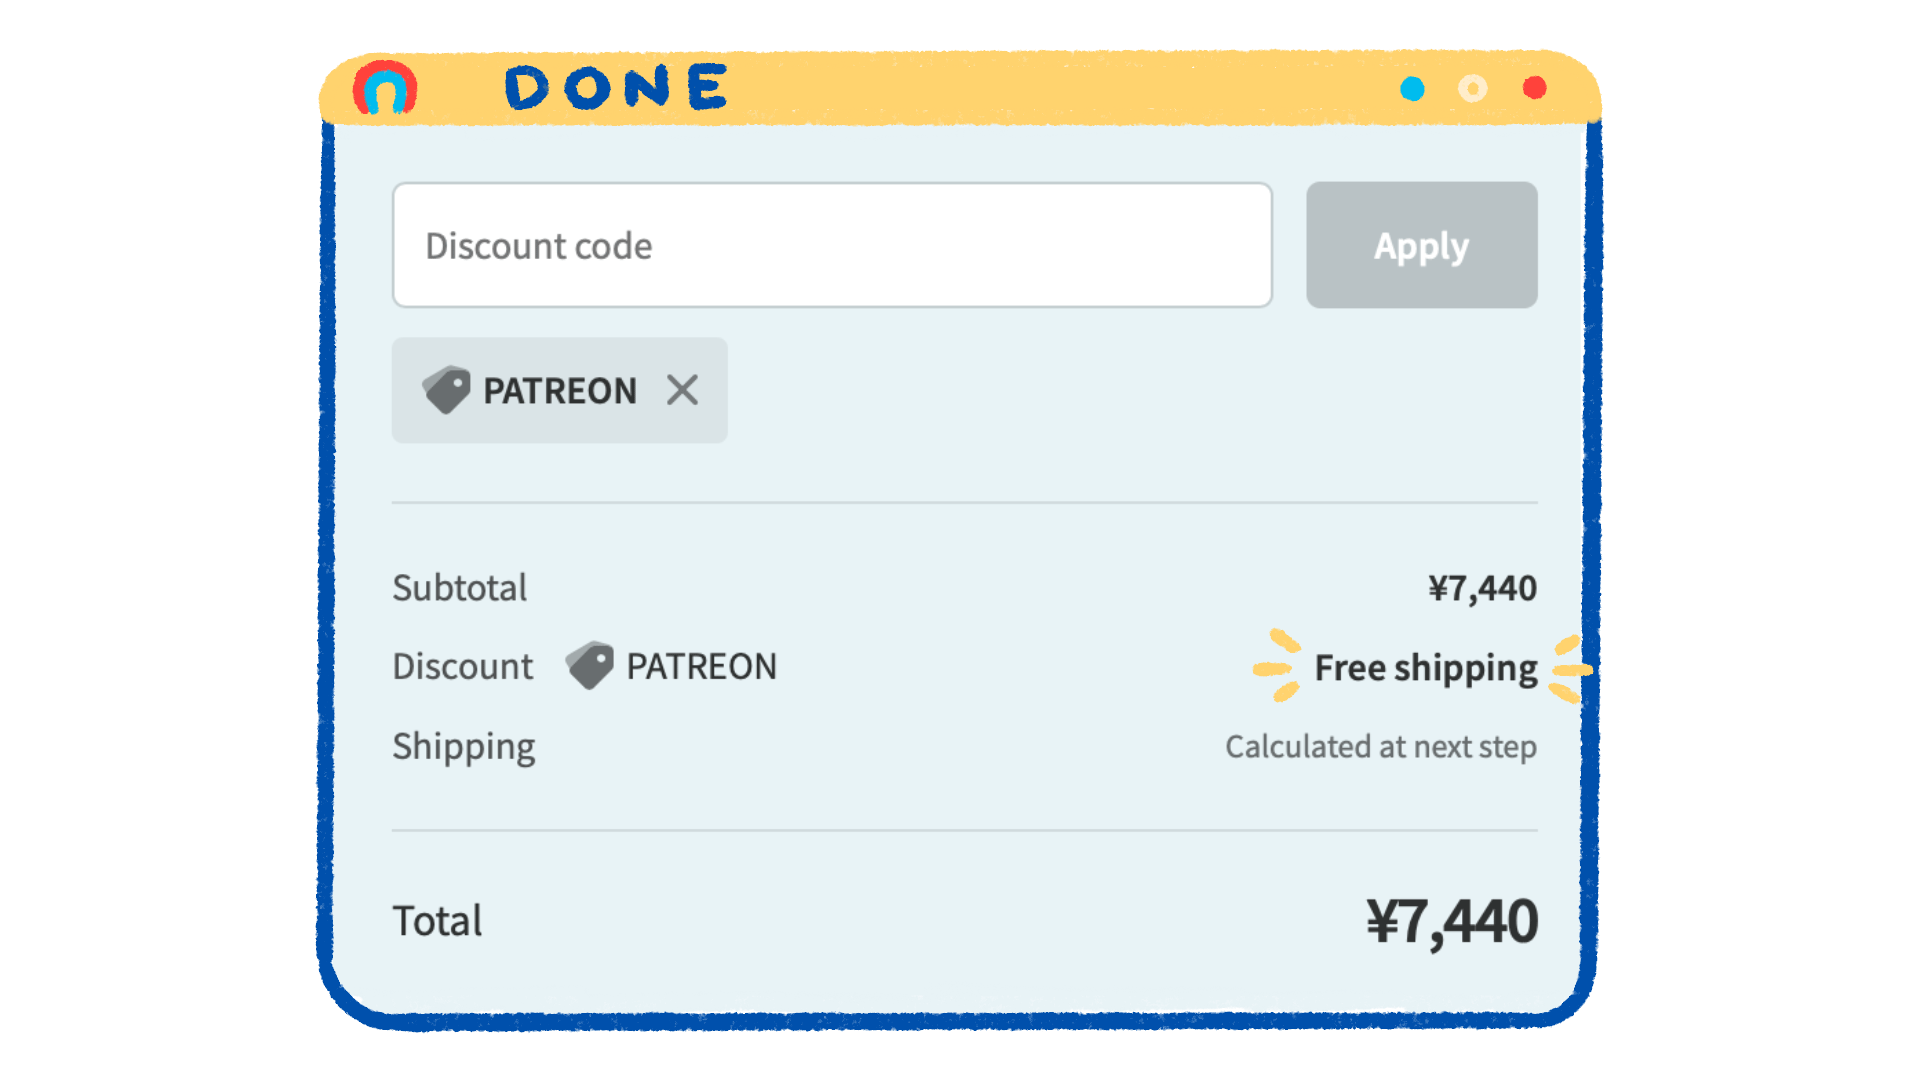Click the Discount code input field
Viewport: 1920px width, 1080px height.
coord(832,245)
